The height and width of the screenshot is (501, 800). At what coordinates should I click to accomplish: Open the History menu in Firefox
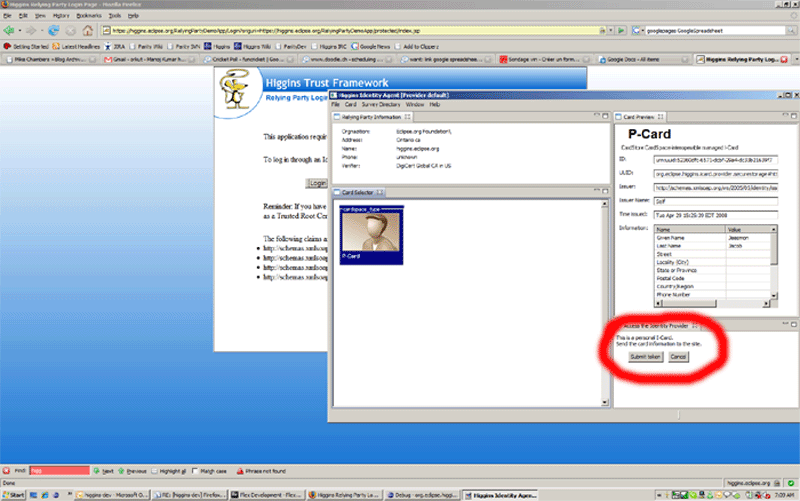61,16
